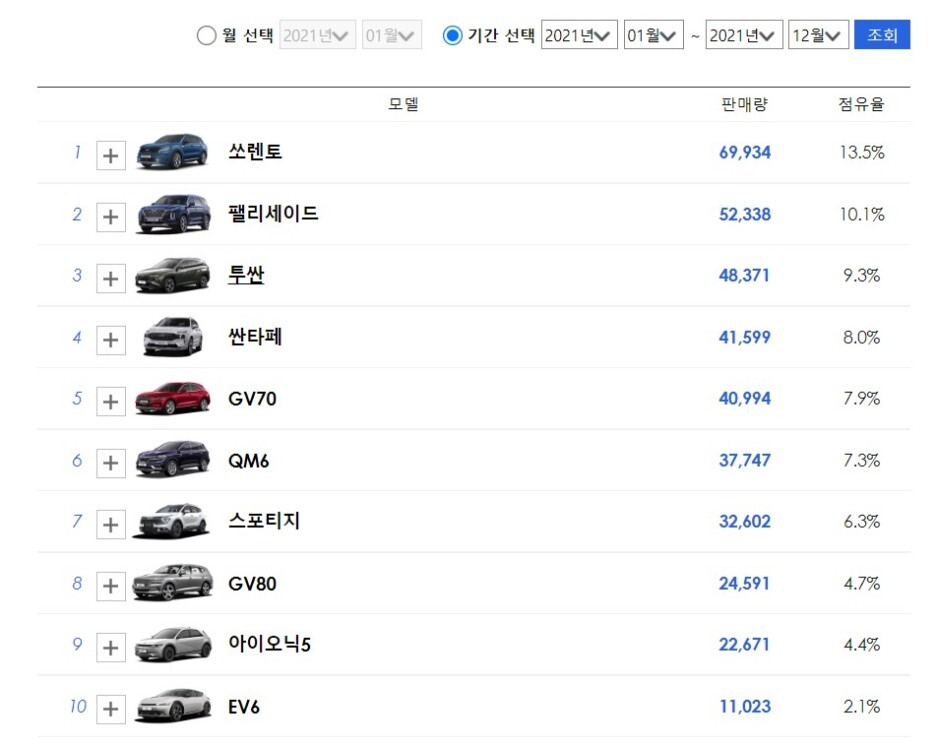
Task: Expand the QM6 row plus button
Action: [111, 463]
